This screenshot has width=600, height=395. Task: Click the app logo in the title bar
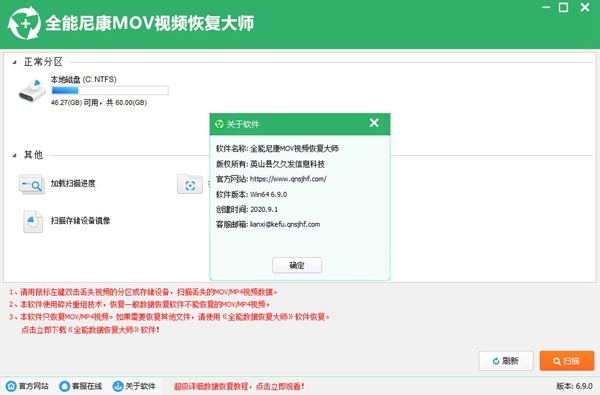click(x=24, y=23)
